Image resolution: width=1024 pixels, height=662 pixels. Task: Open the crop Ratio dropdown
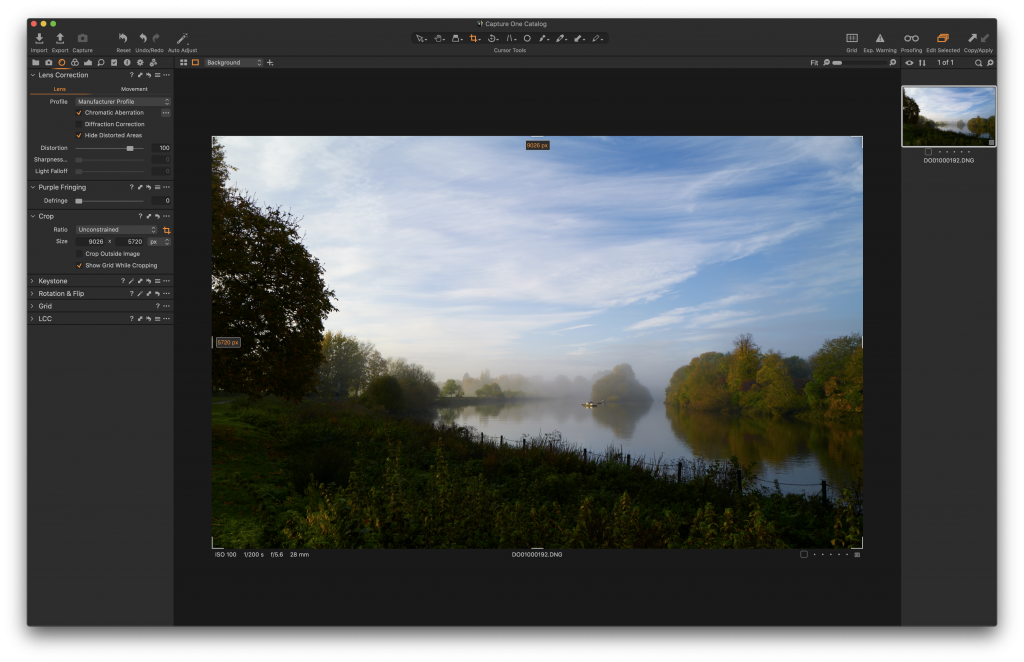click(117, 230)
